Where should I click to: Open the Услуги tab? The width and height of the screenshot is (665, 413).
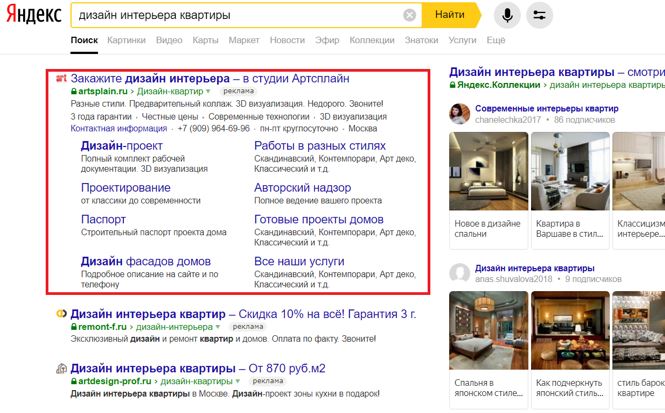click(462, 40)
